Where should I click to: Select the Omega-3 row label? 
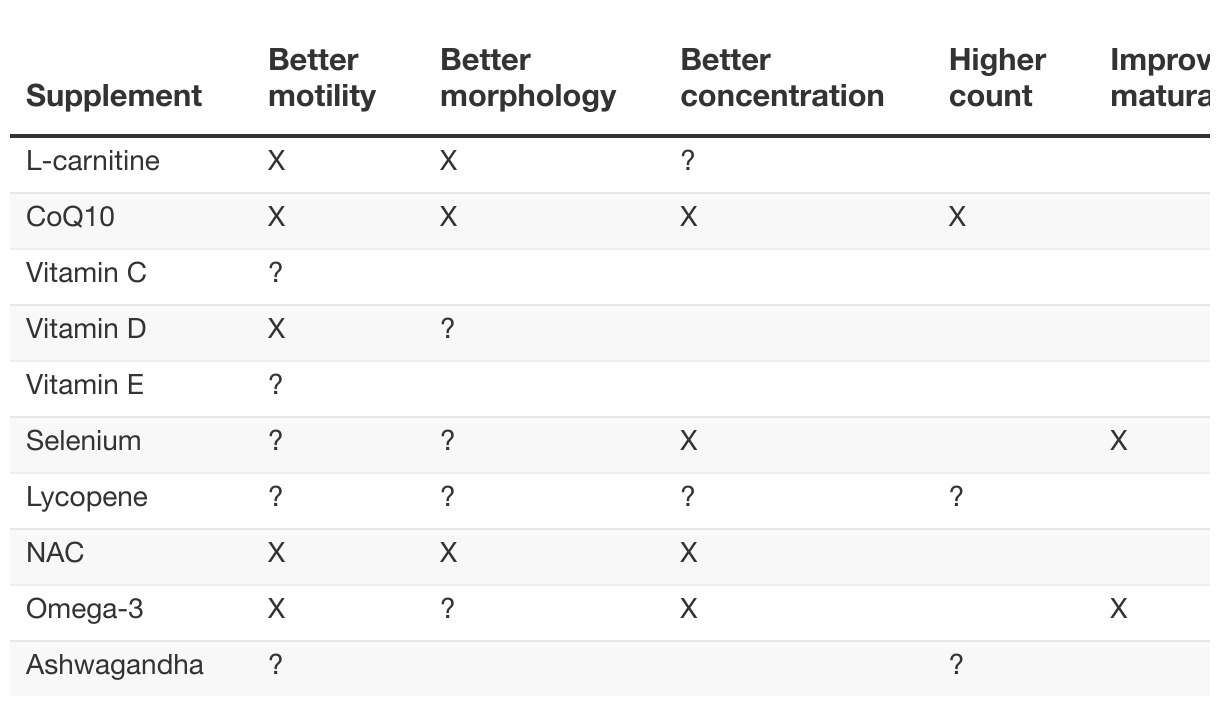click(85, 609)
